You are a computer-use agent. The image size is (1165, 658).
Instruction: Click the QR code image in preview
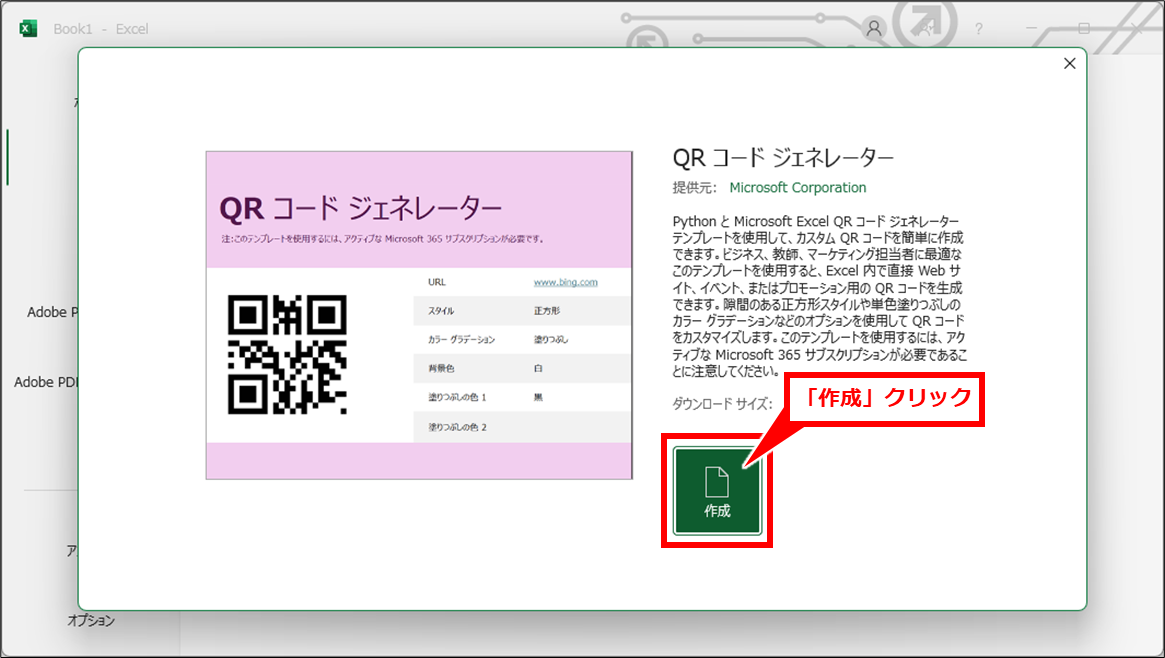(x=287, y=354)
